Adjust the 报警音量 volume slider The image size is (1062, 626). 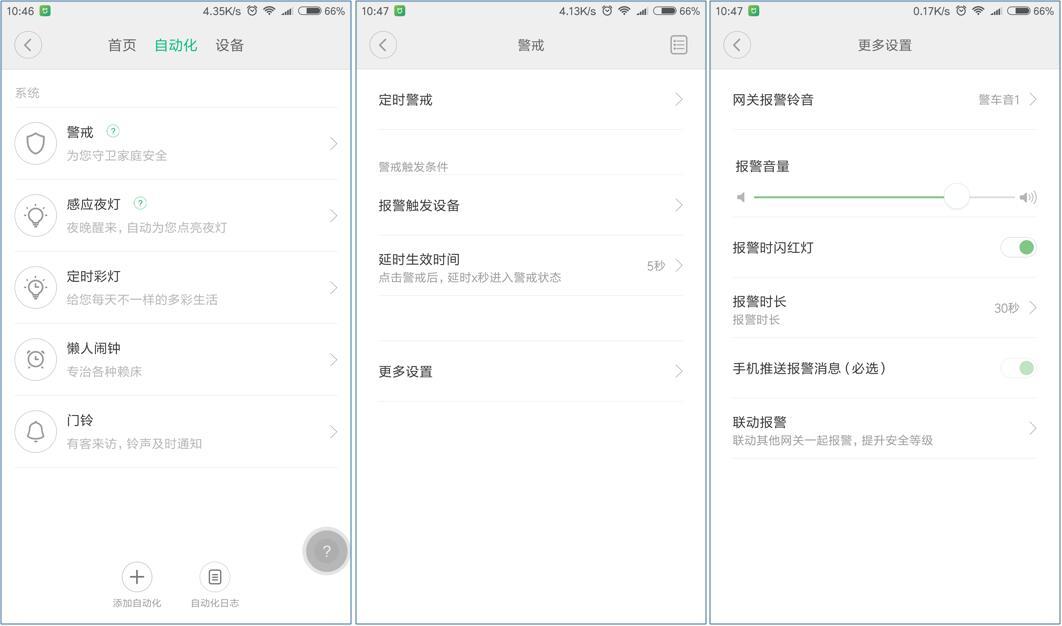[957, 197]
